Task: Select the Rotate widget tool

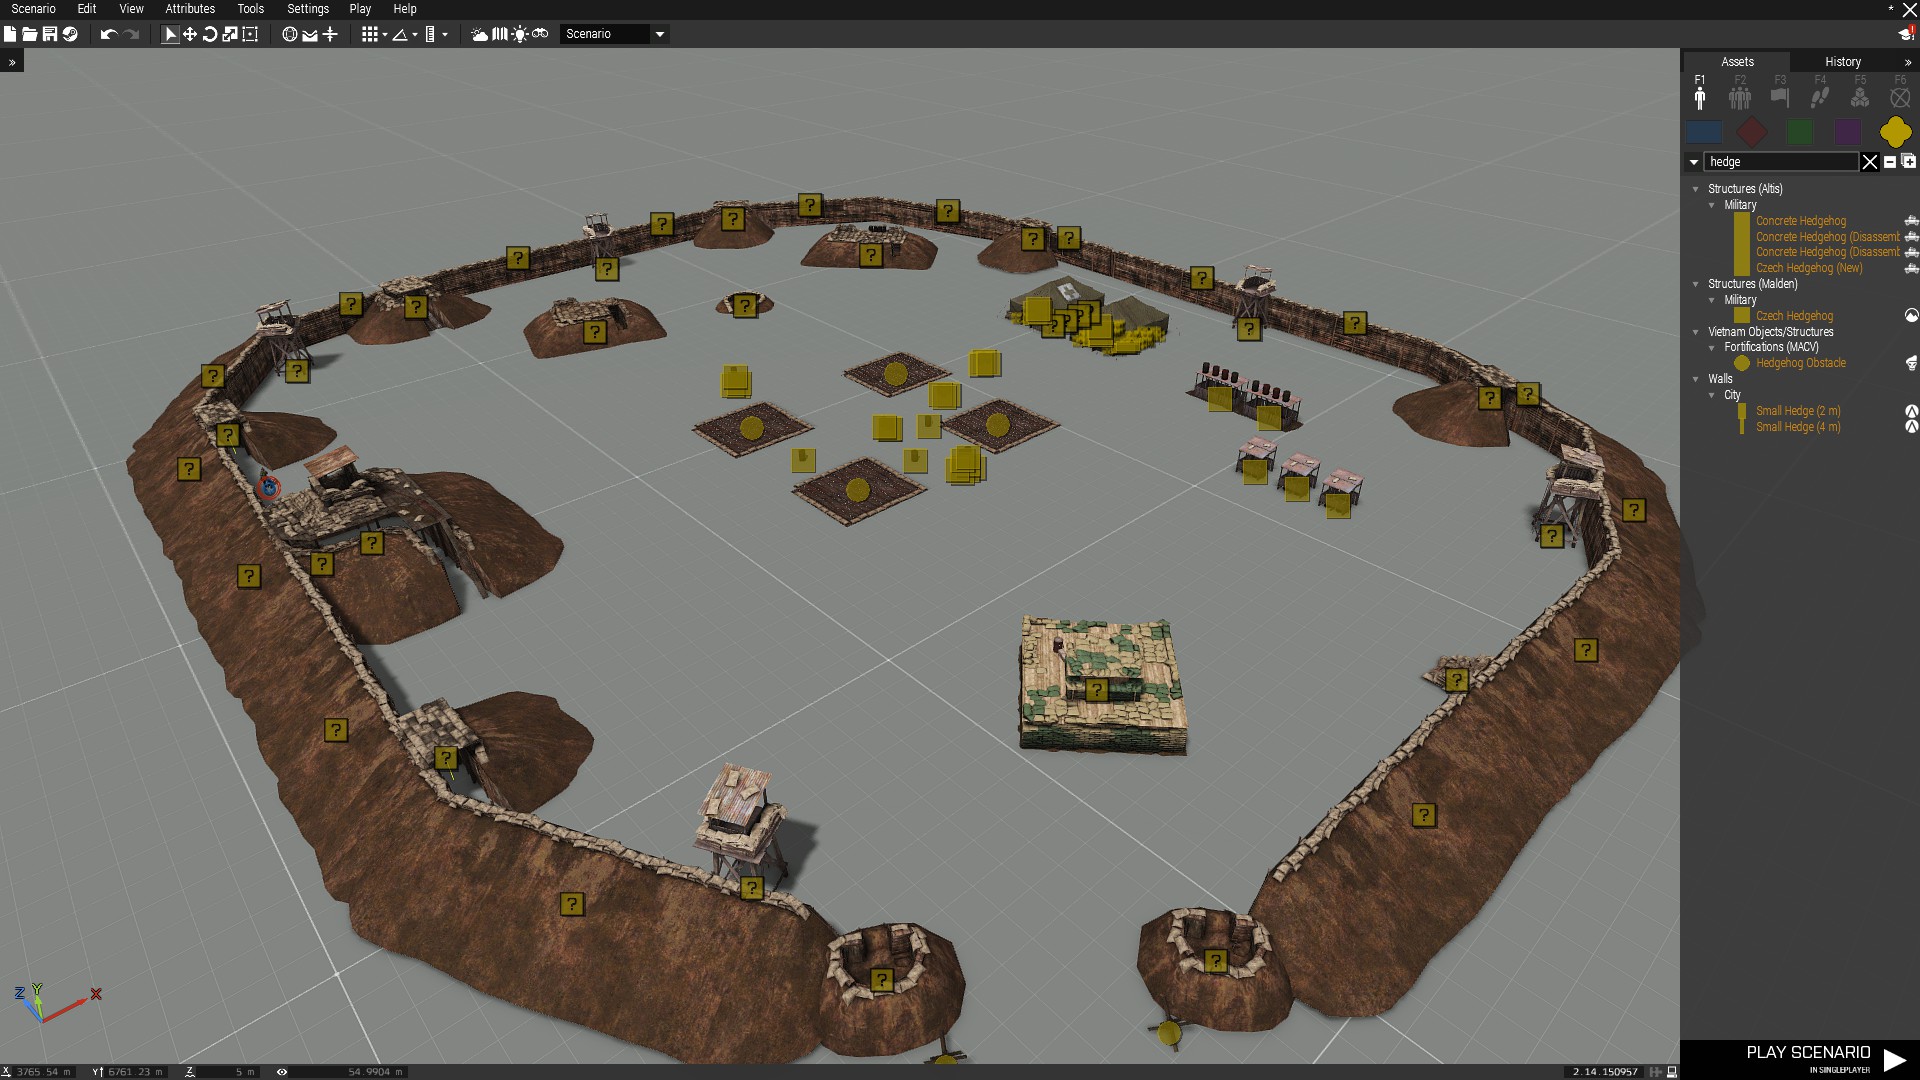Action: tap(210, 34)
